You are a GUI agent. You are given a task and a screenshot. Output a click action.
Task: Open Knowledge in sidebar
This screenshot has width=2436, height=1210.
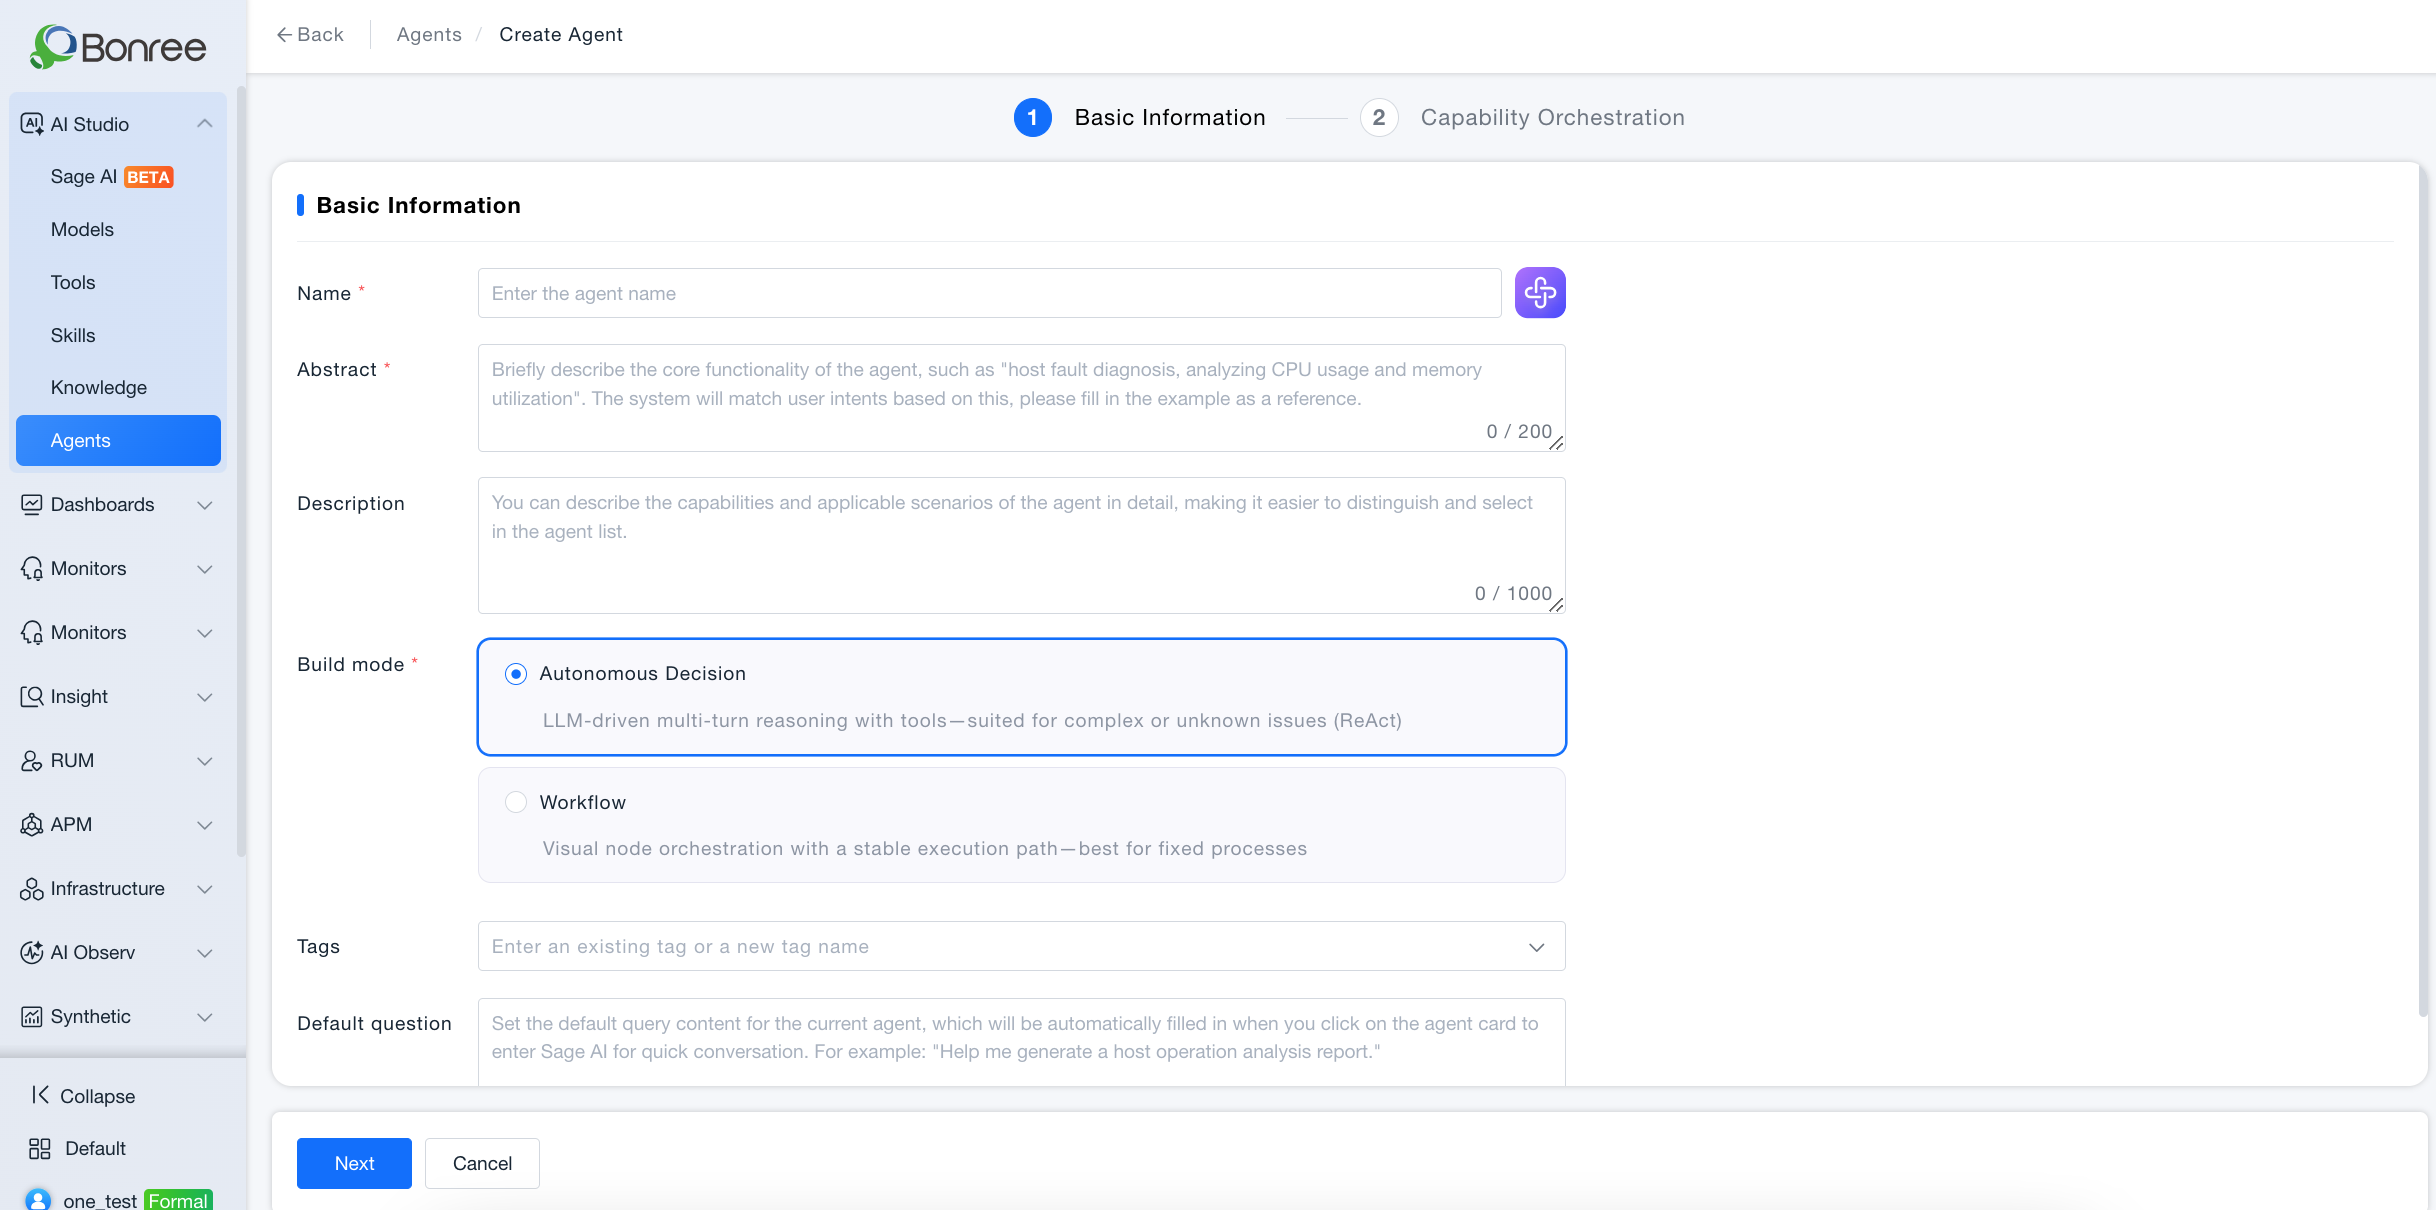coord(118,387)
